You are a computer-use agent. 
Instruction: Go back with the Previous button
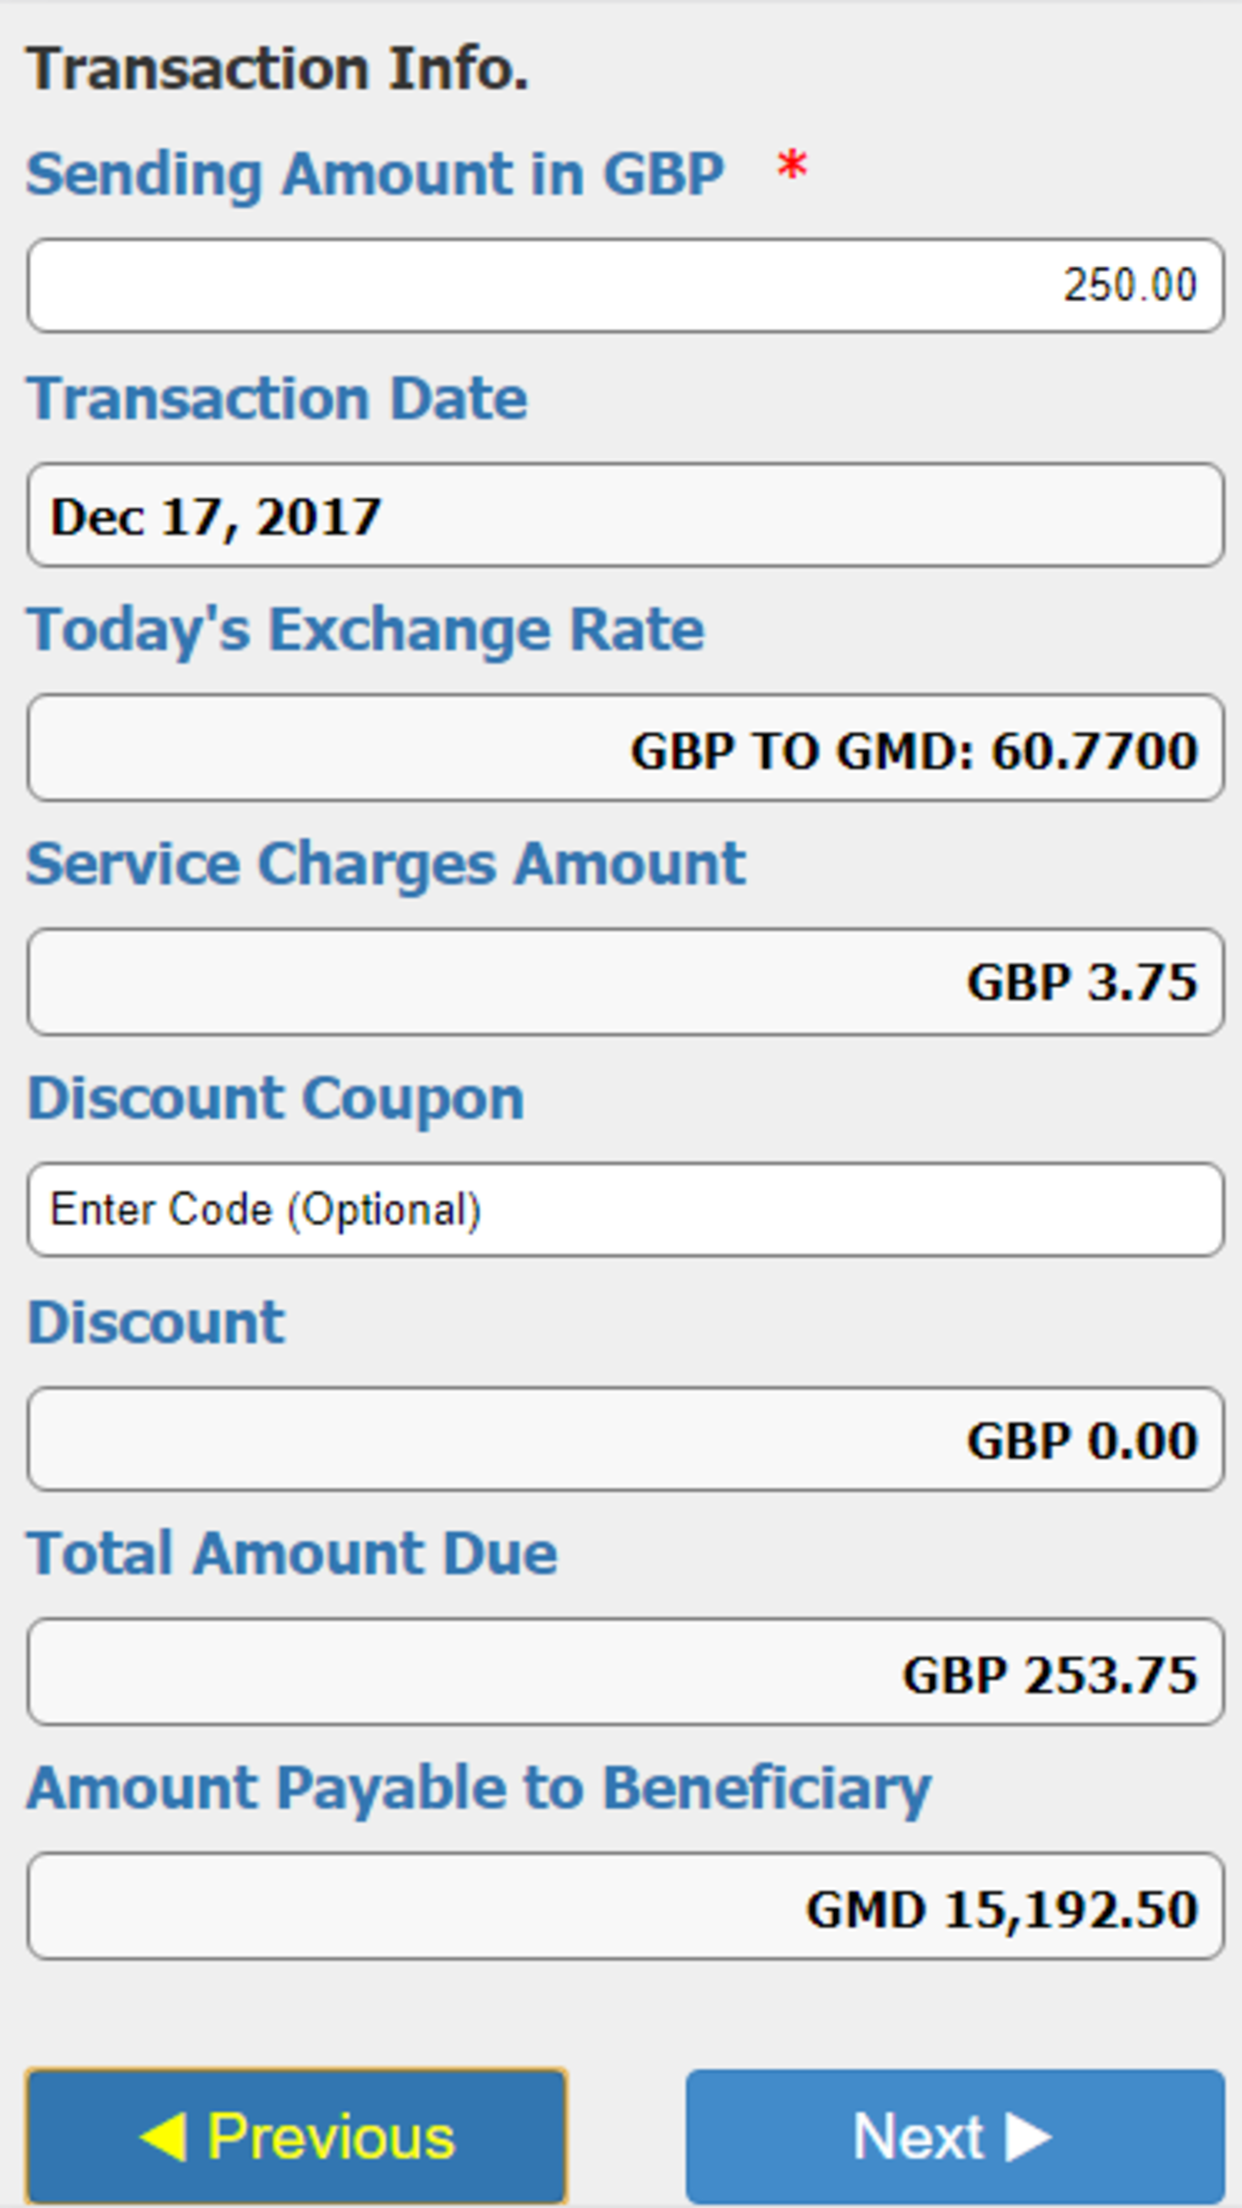[296, 2136]
